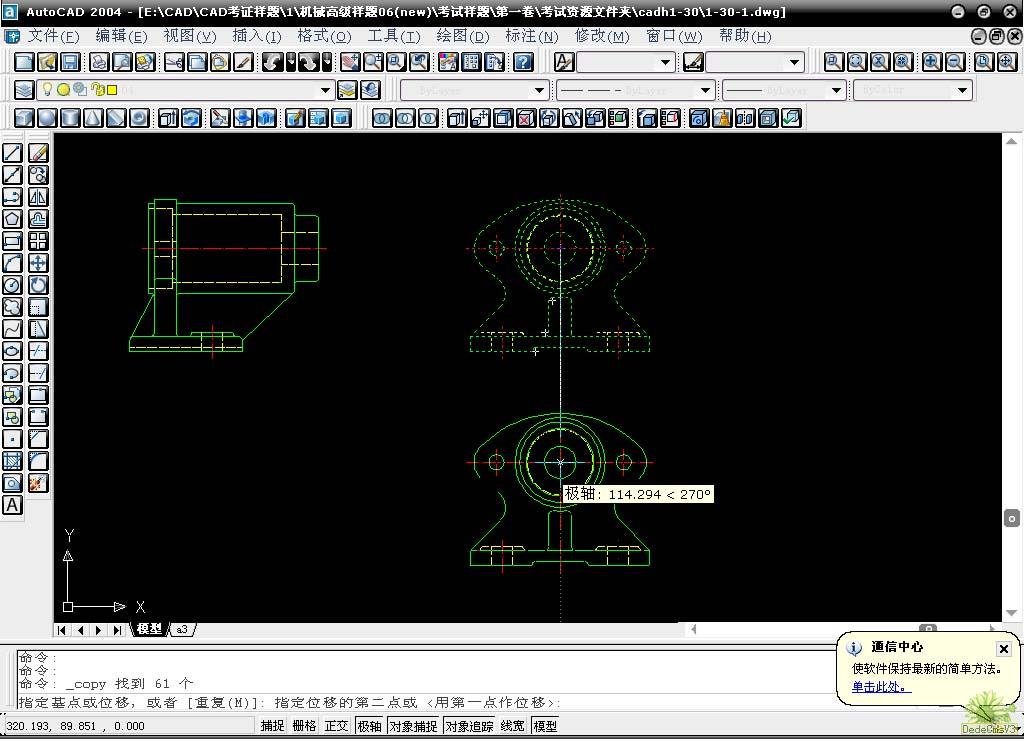
Task: Select the Polygon draw tool
Action: (12, 219)
